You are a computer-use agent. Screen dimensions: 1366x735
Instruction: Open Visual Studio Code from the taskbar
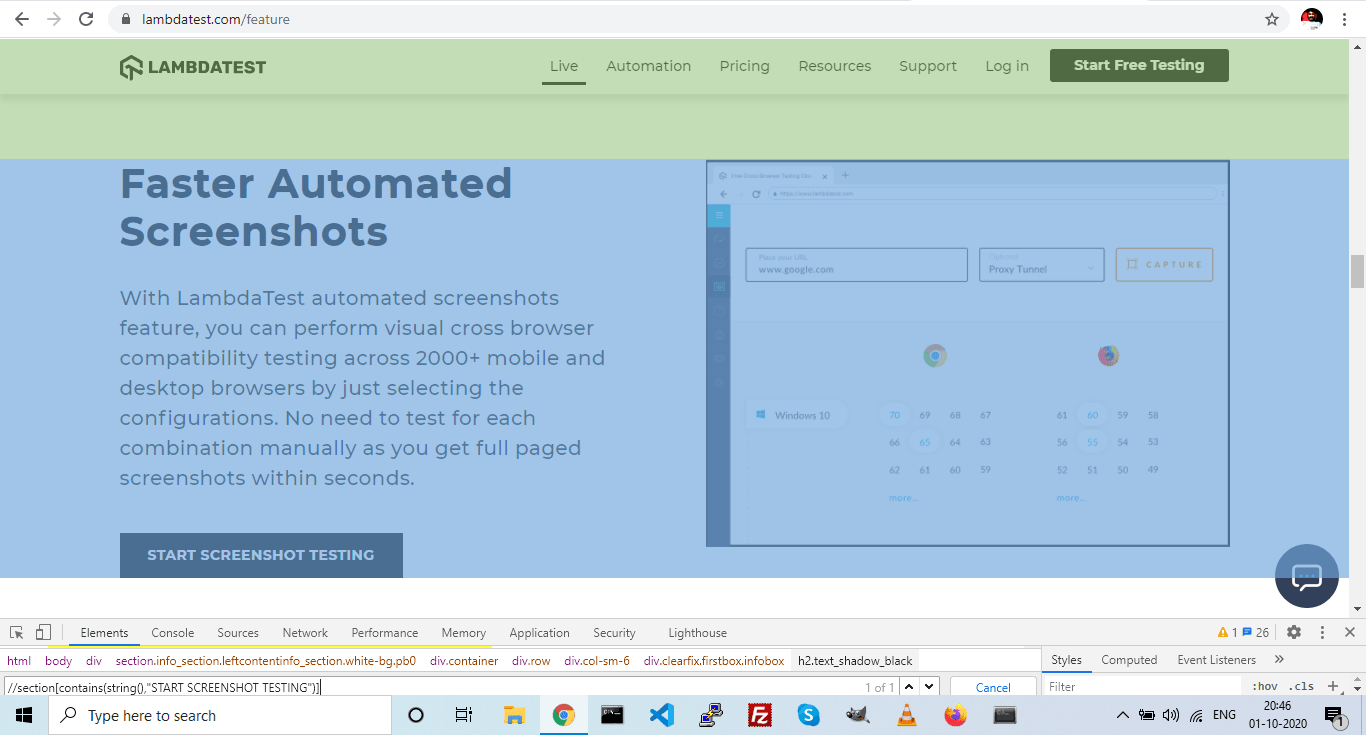click(x=661, y=715)
